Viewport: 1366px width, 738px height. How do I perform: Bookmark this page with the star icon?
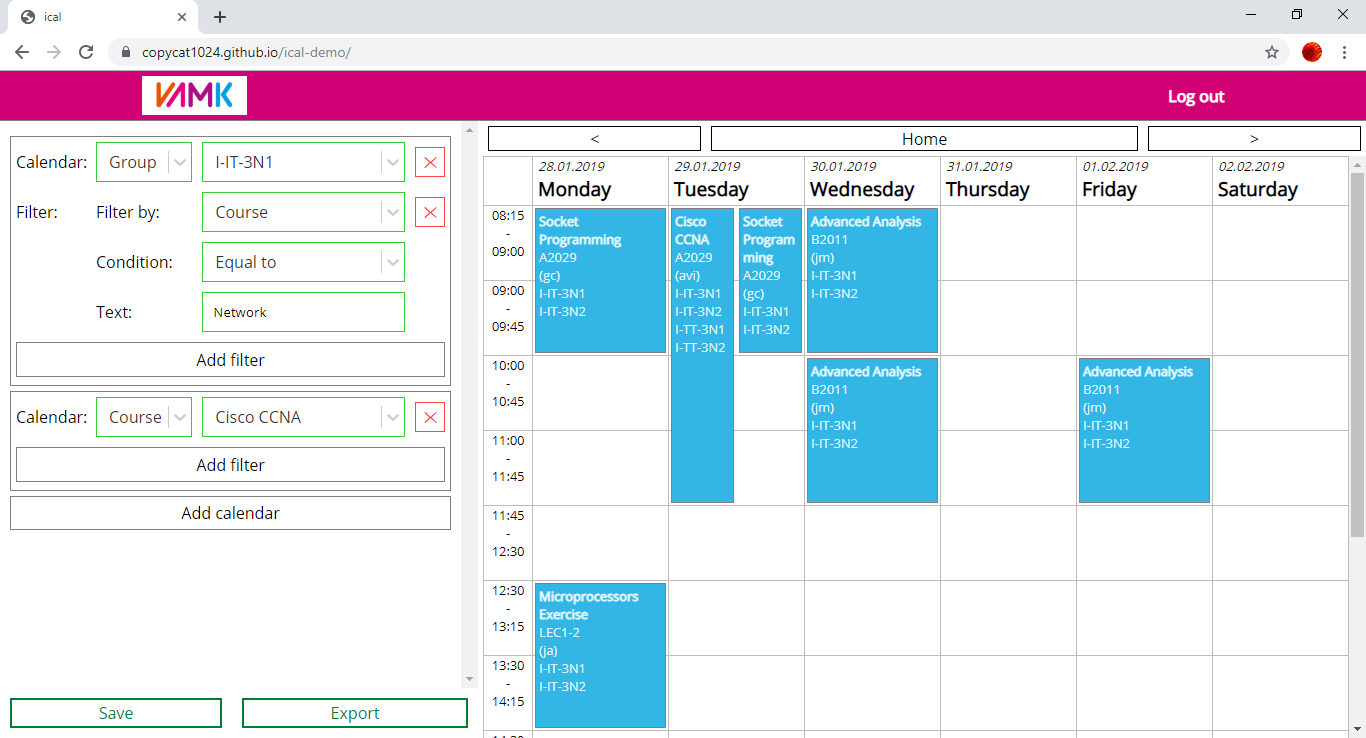tap(1272, 52)
